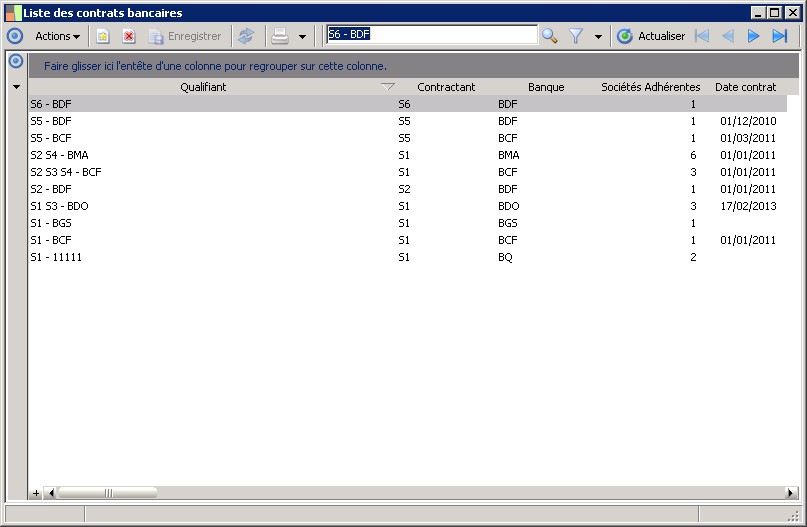Sort by Contractant column header
807x527 pixels.
(446, 87)
